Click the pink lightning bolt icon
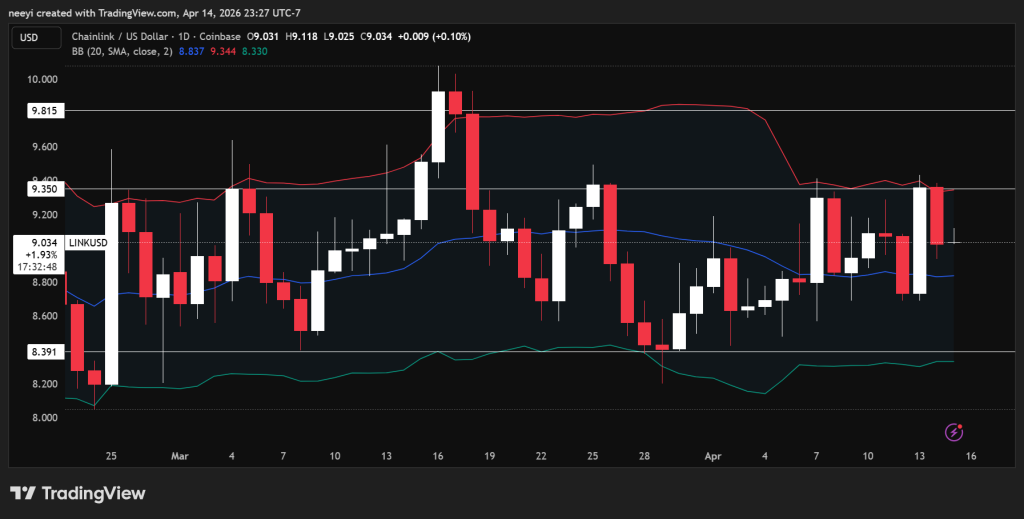1024x519 pixels. (x=955, y=432)
